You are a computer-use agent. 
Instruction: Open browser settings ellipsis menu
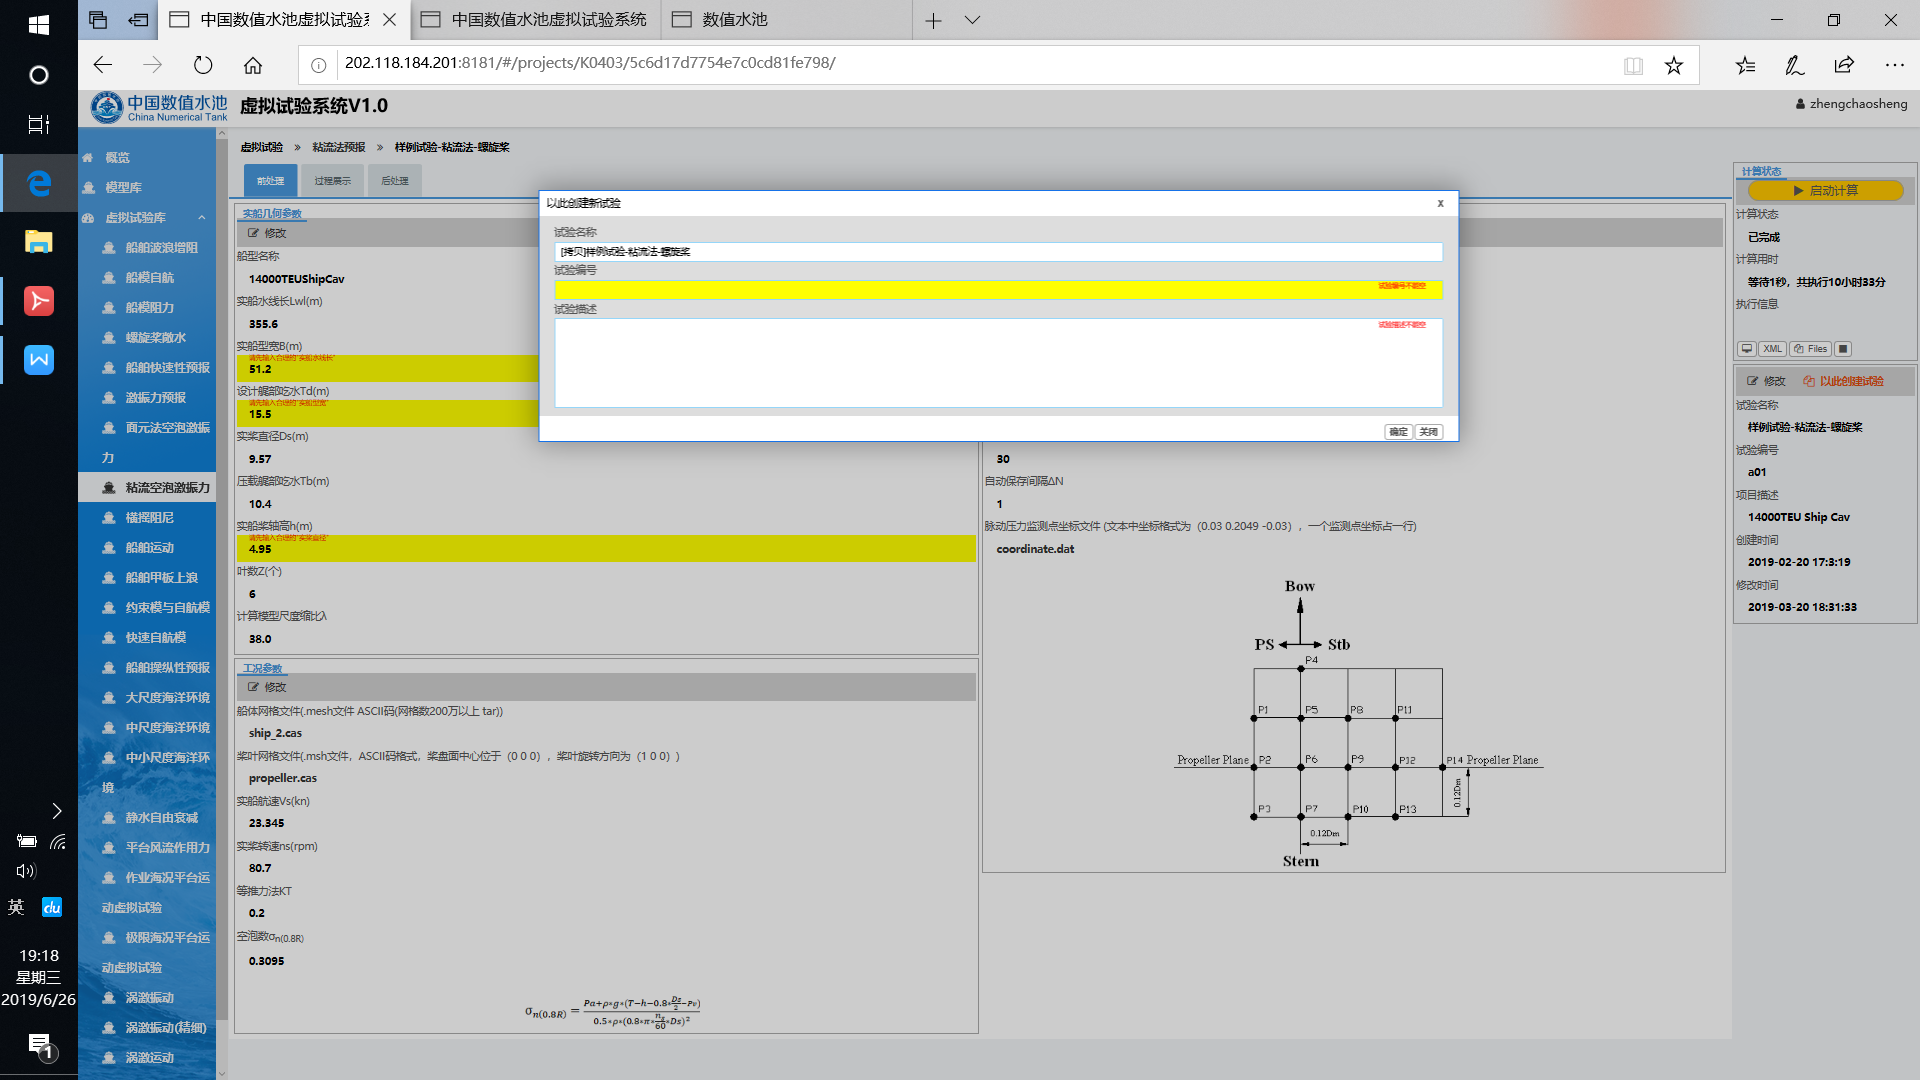[x=1894, y=65]
